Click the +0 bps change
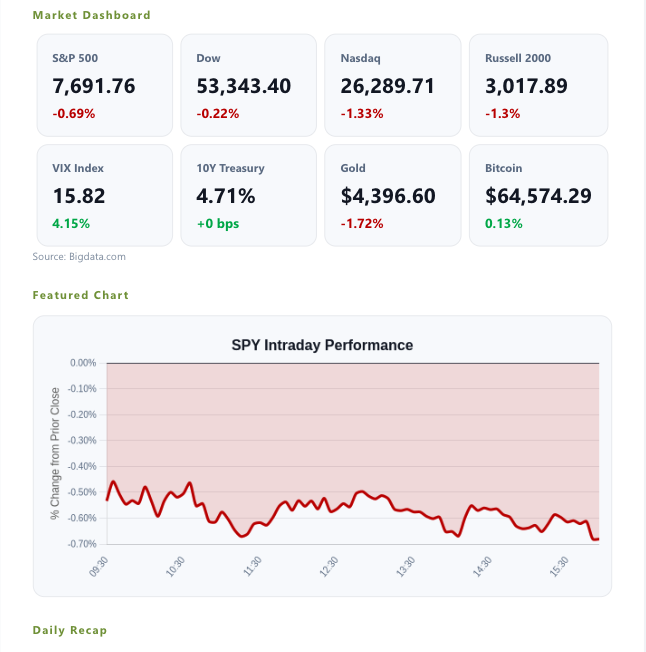646x652 pixels. (x=218, y=224)
